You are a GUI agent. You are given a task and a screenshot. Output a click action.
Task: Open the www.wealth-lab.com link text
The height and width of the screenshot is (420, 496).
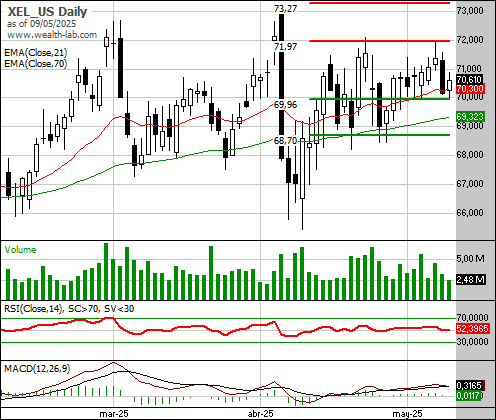[x=52, y=35]
